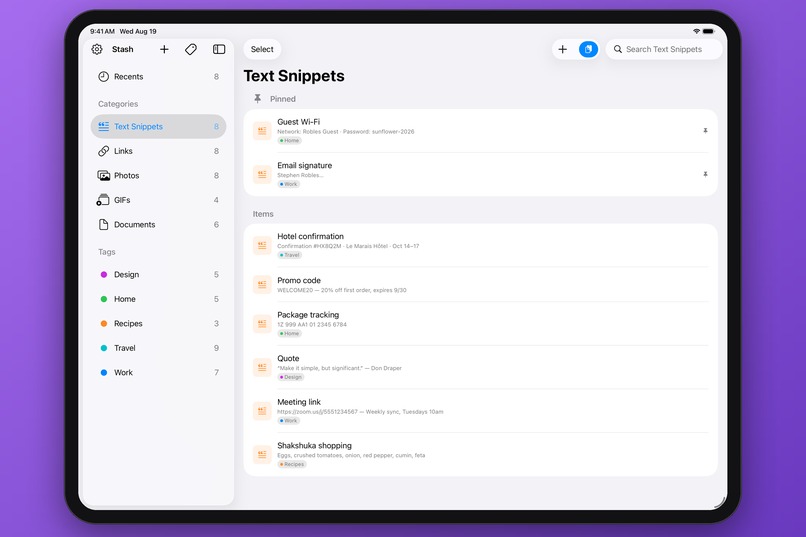Click the GIFs icon in sidebar
This screenshot has width=806, height=537.
[103, 200]
